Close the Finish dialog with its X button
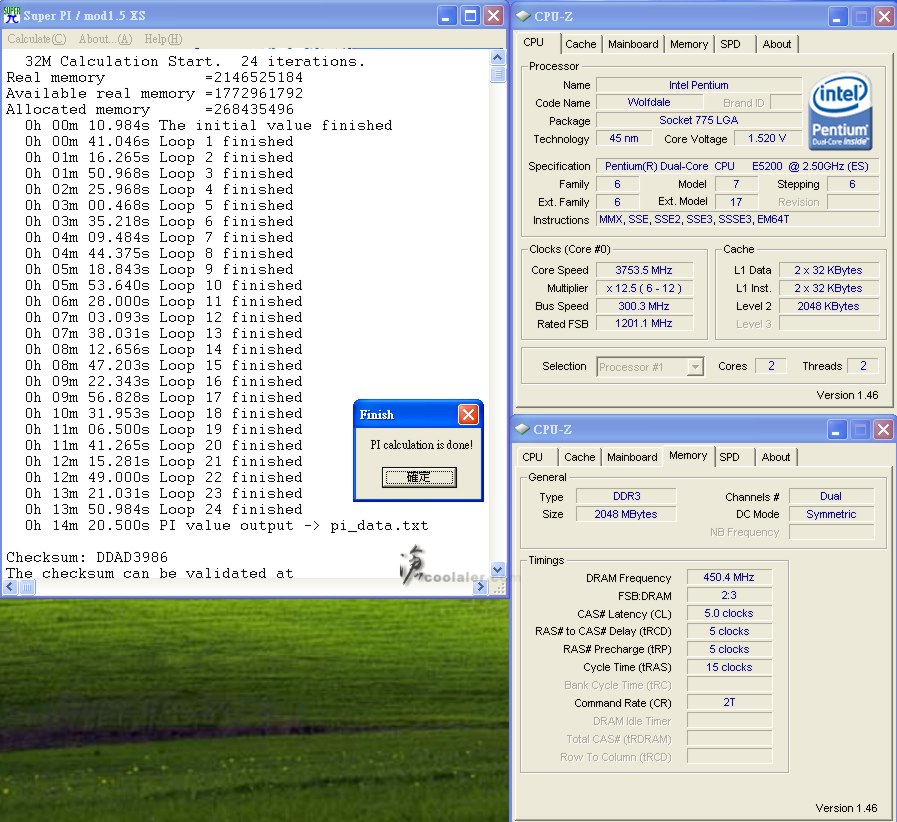This screenshot has height=822, width=897. click(468, 414)
